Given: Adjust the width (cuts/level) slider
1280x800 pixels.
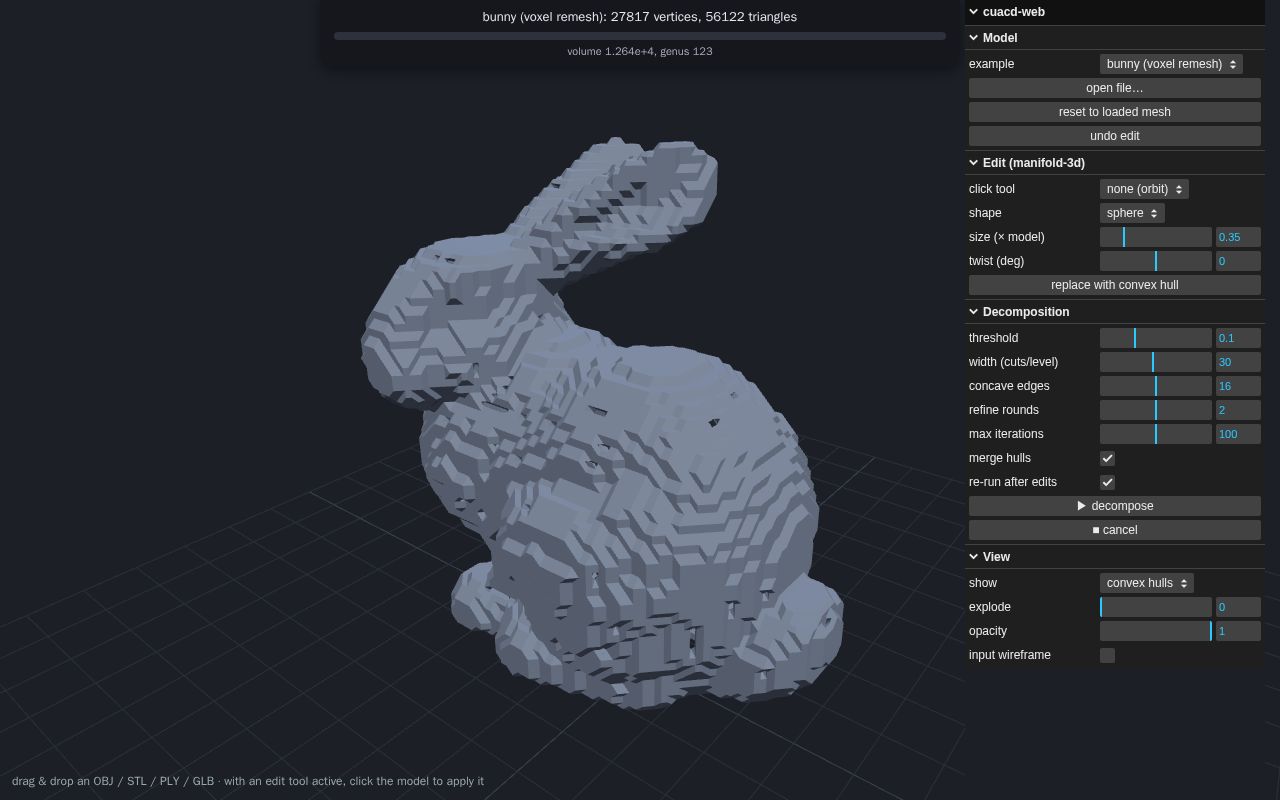Looking at the screenshot, I should 1156,362.
